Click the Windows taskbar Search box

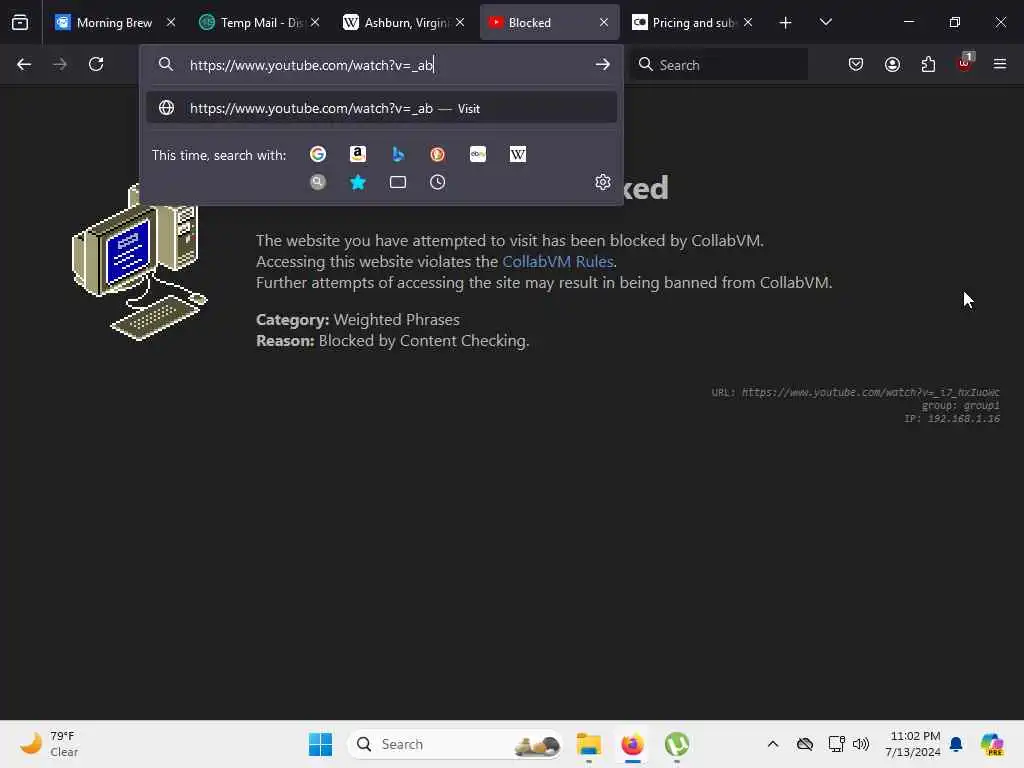[x=455, y=744]
